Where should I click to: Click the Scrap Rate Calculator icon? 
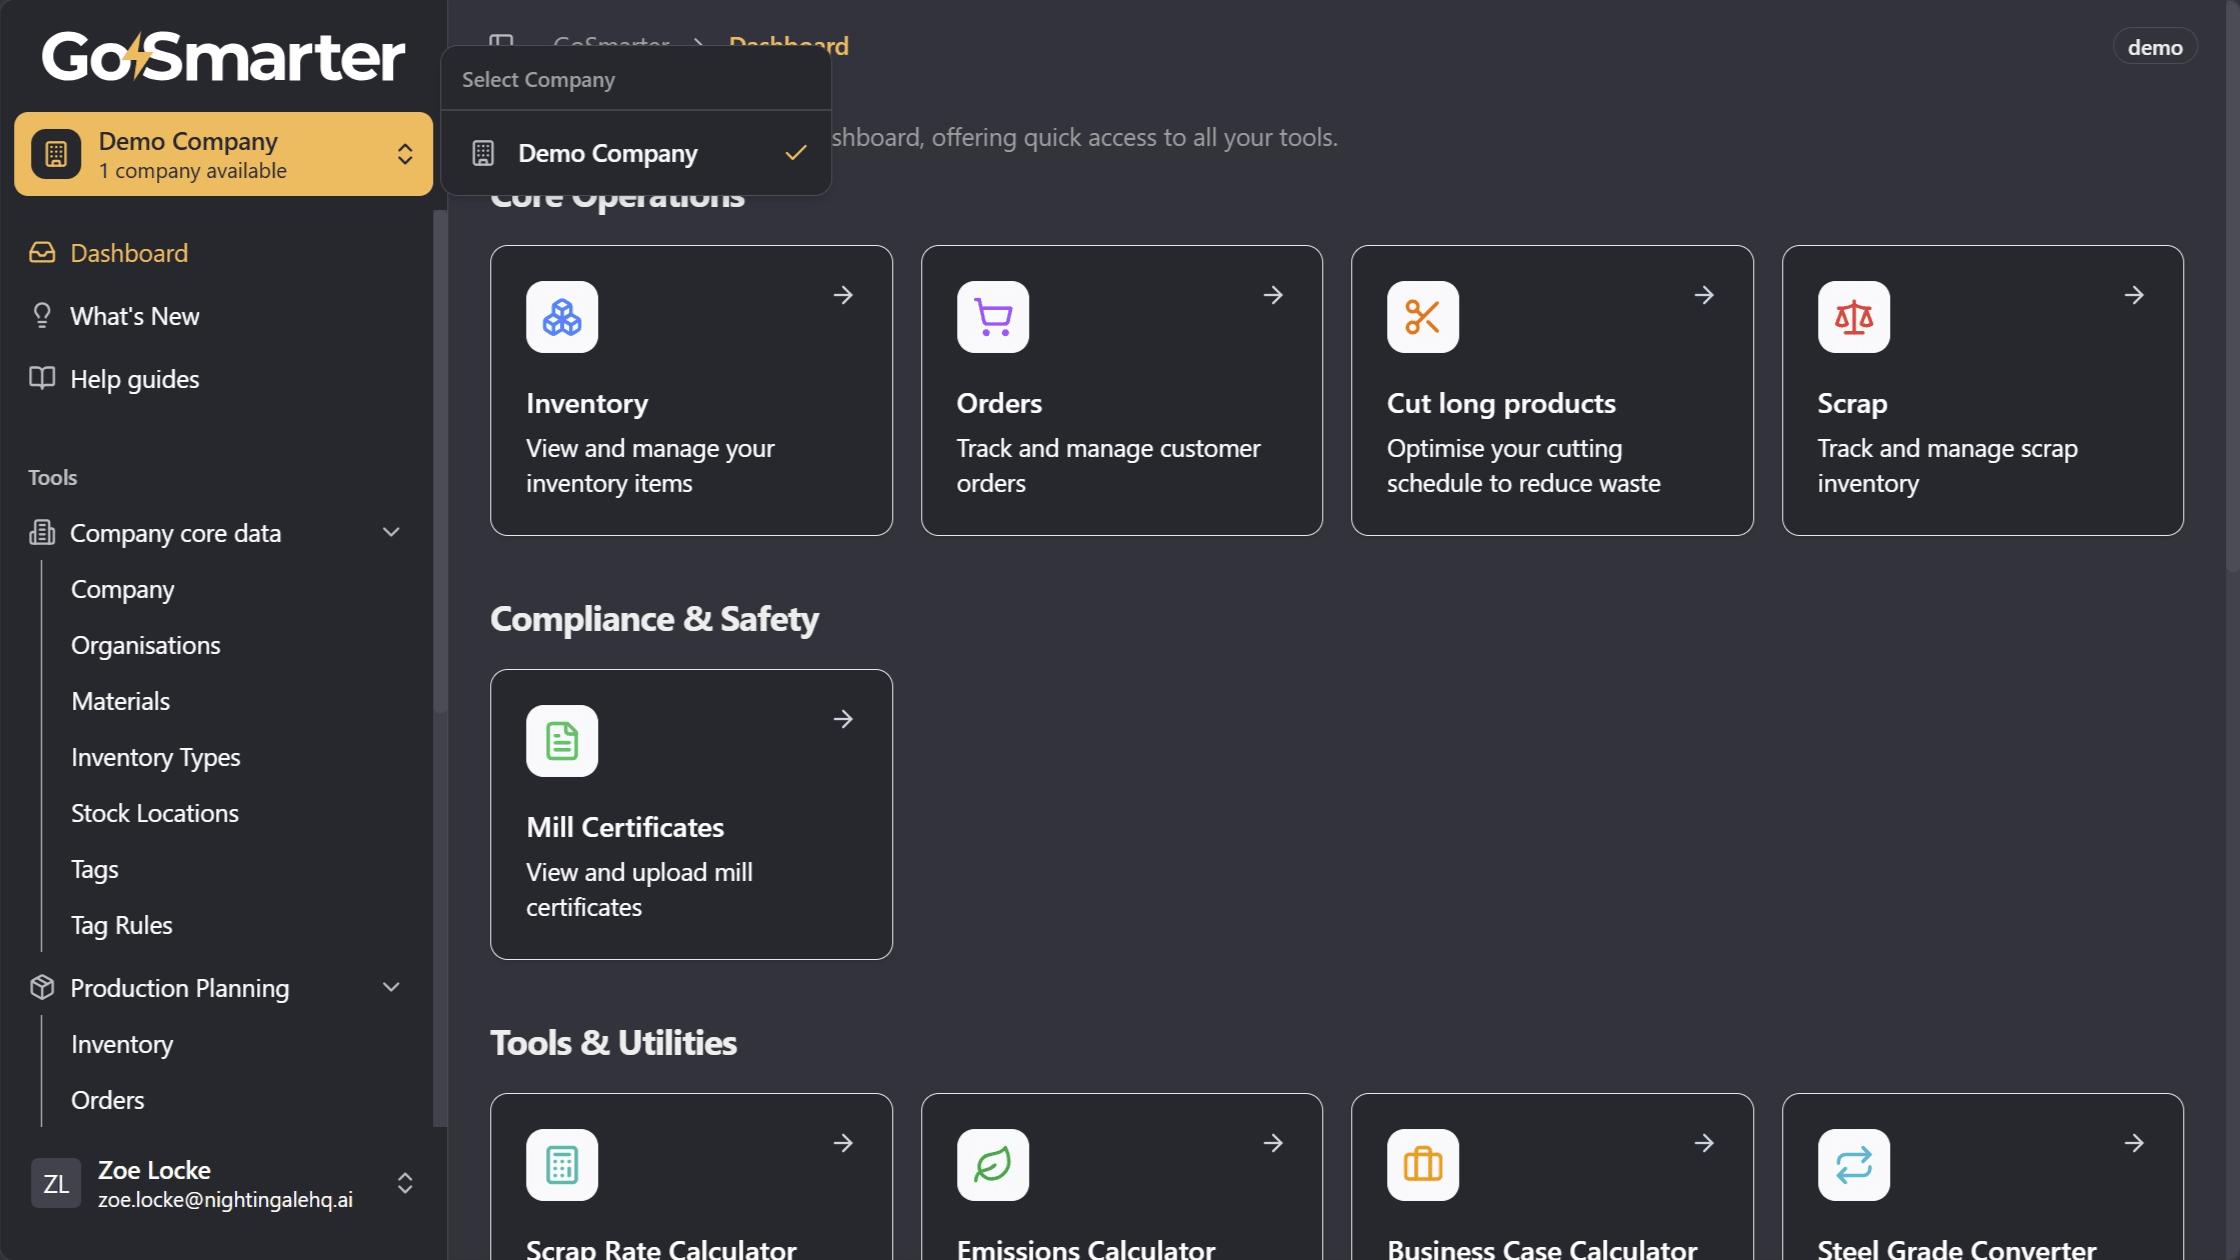point(562,1165)
